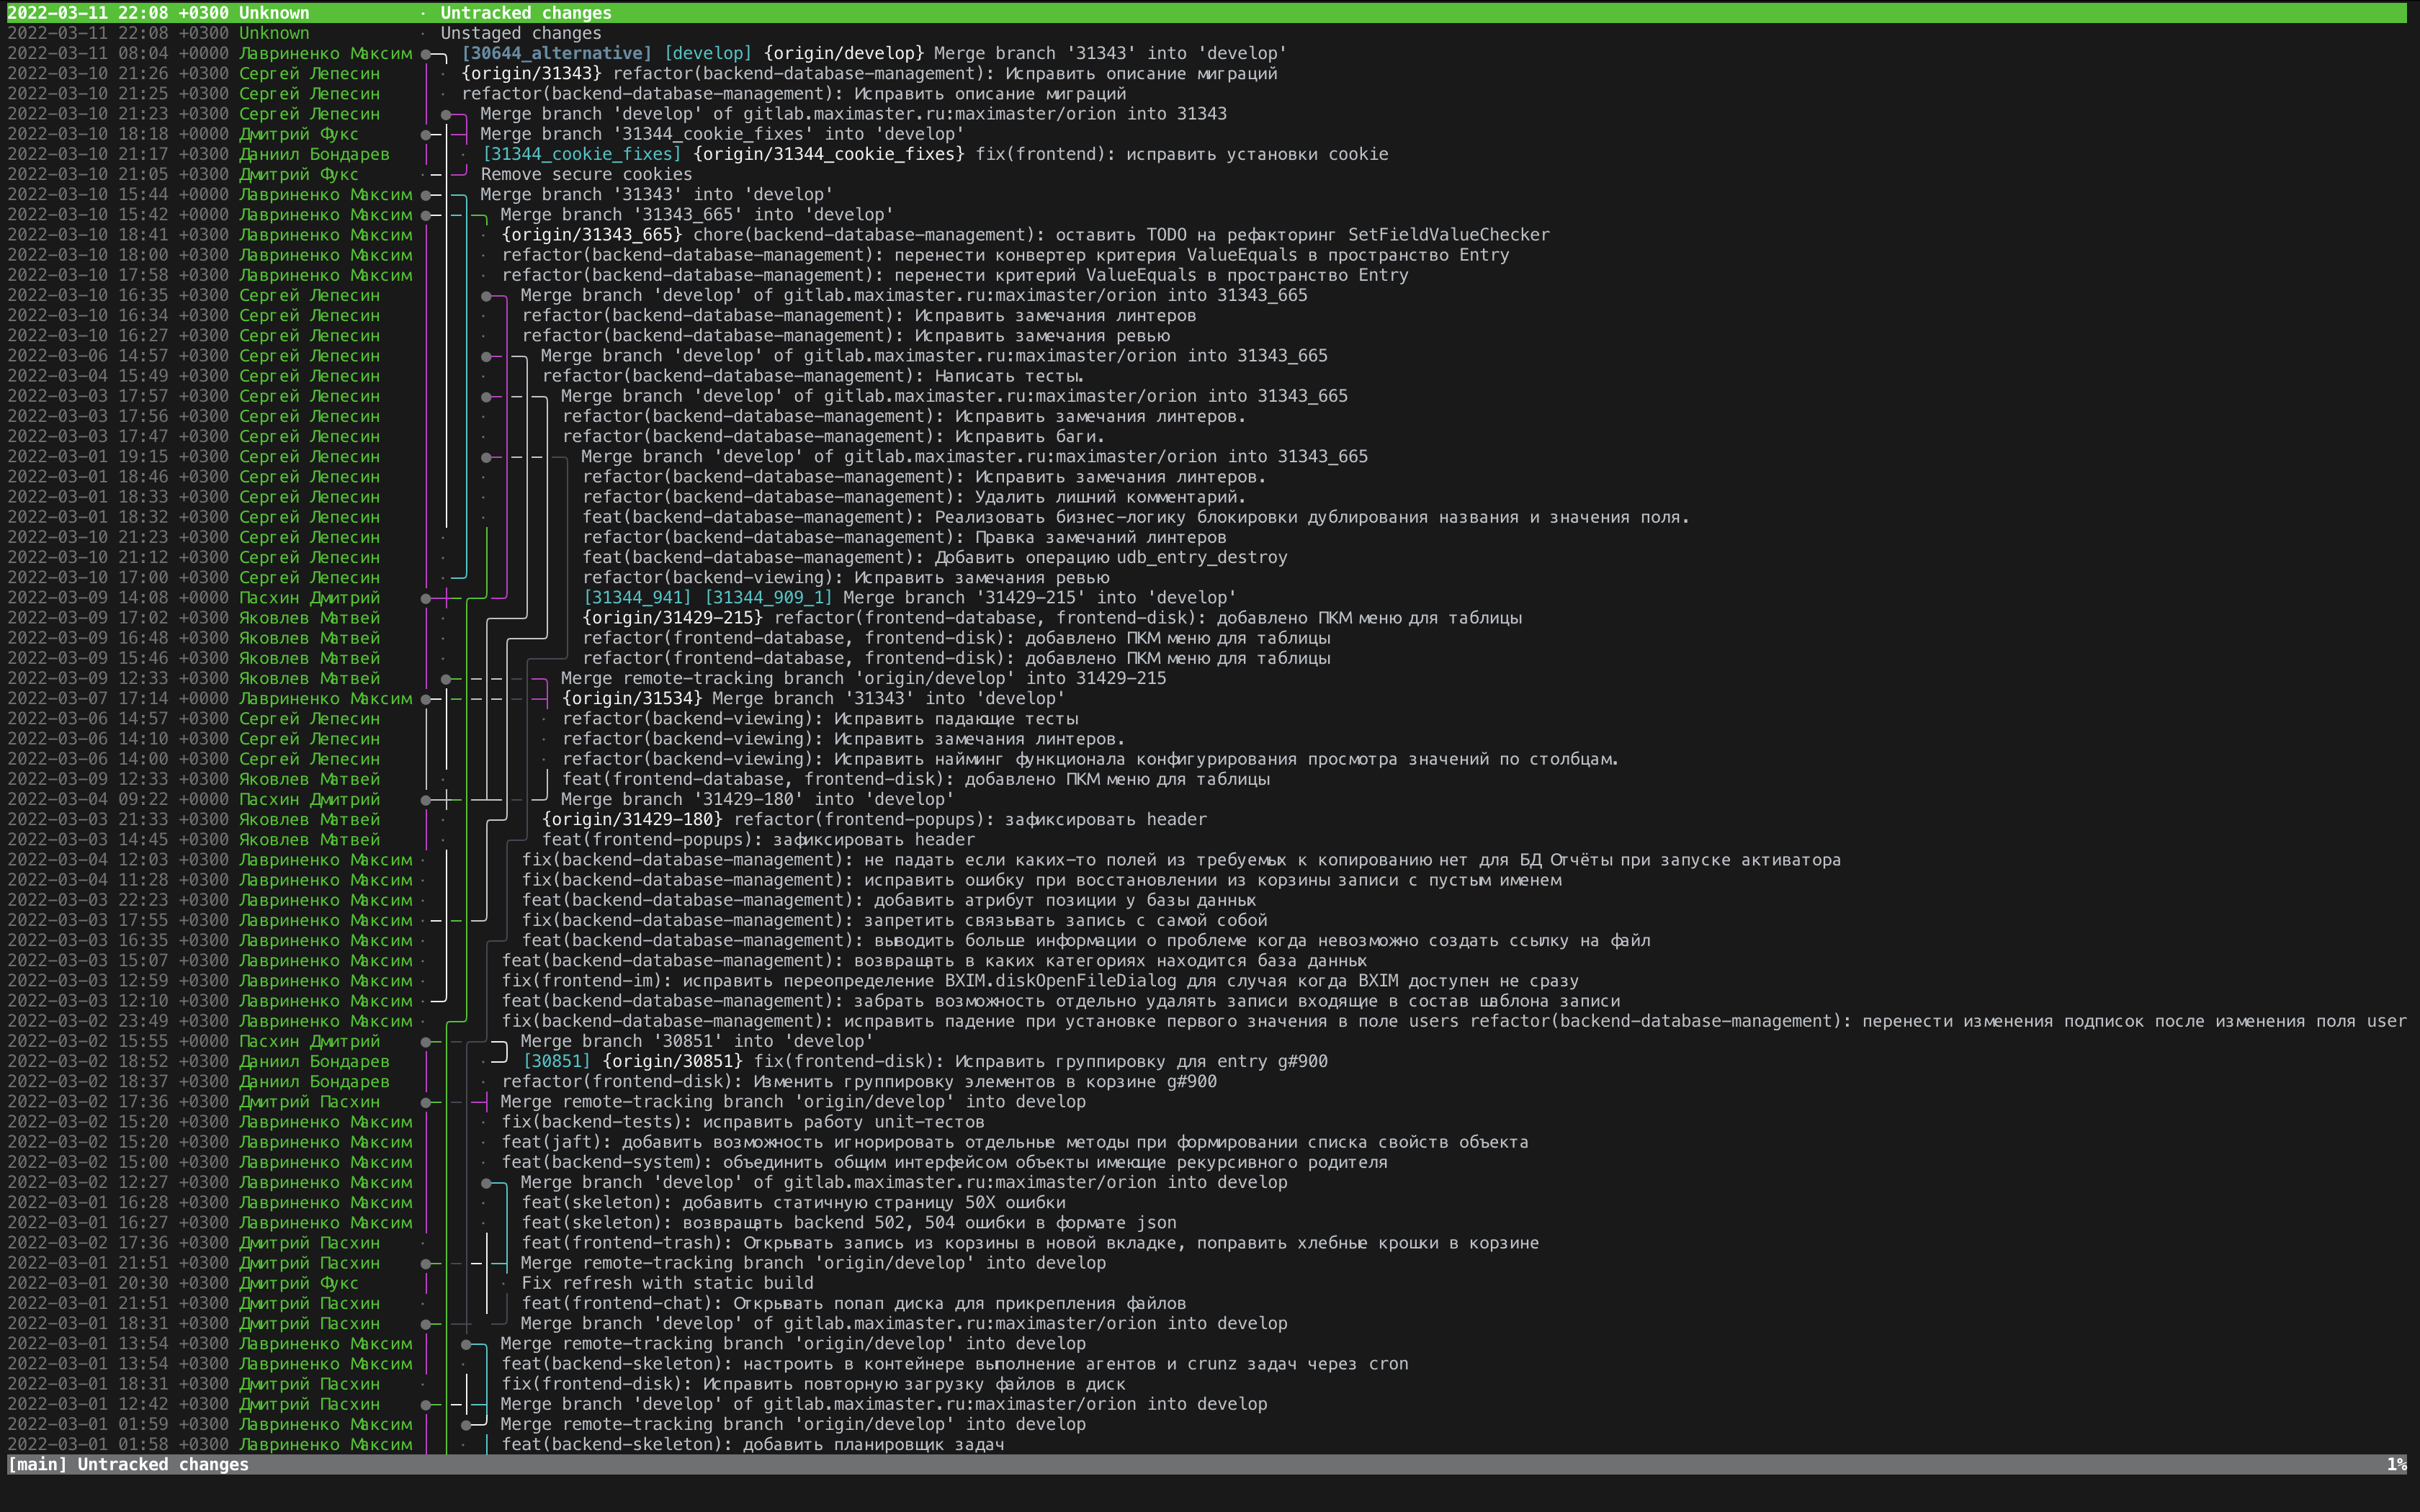Click the graph dot on 'Merge branch 31343_665 into develop'

click(x=426, y=214)
